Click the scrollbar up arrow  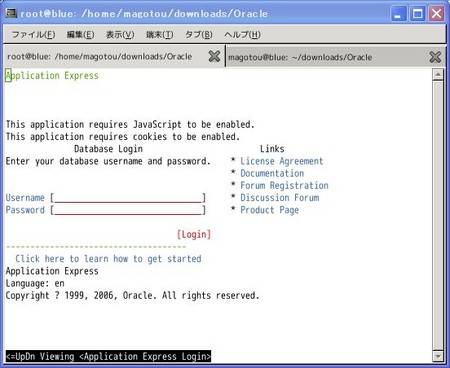[x=438, y=74]
